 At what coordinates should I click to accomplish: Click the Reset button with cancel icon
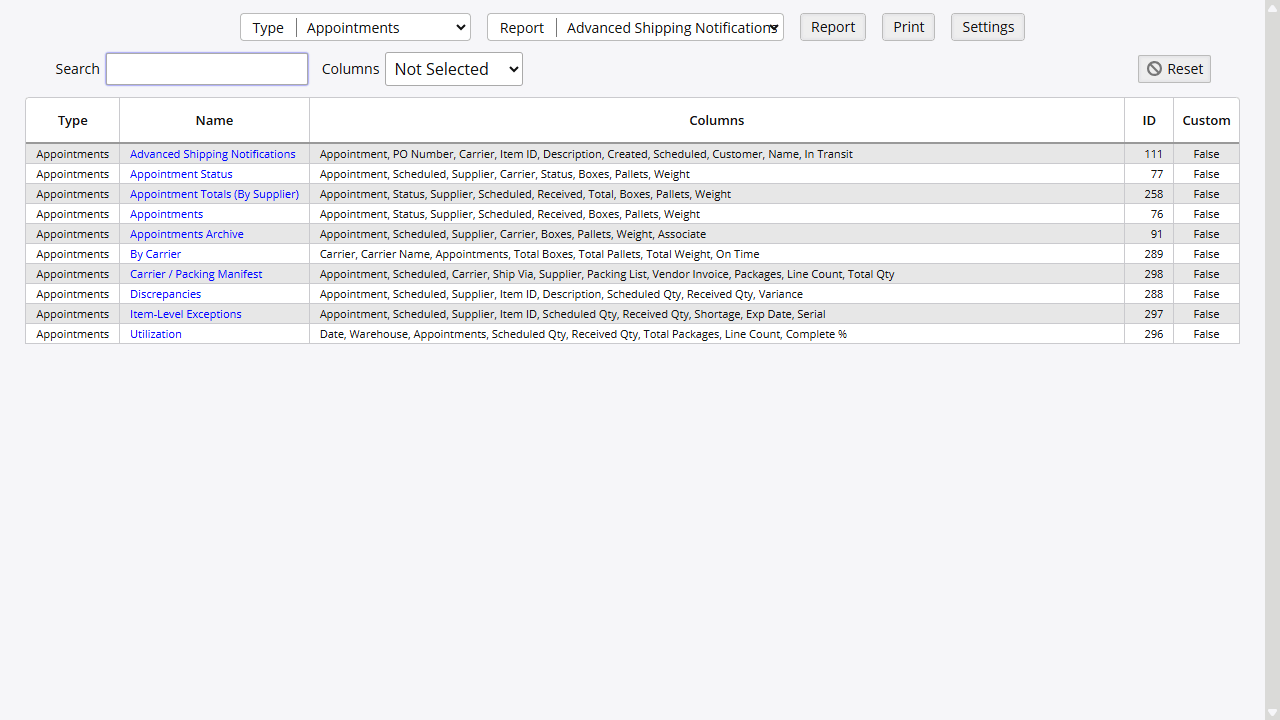point(1174,69)
